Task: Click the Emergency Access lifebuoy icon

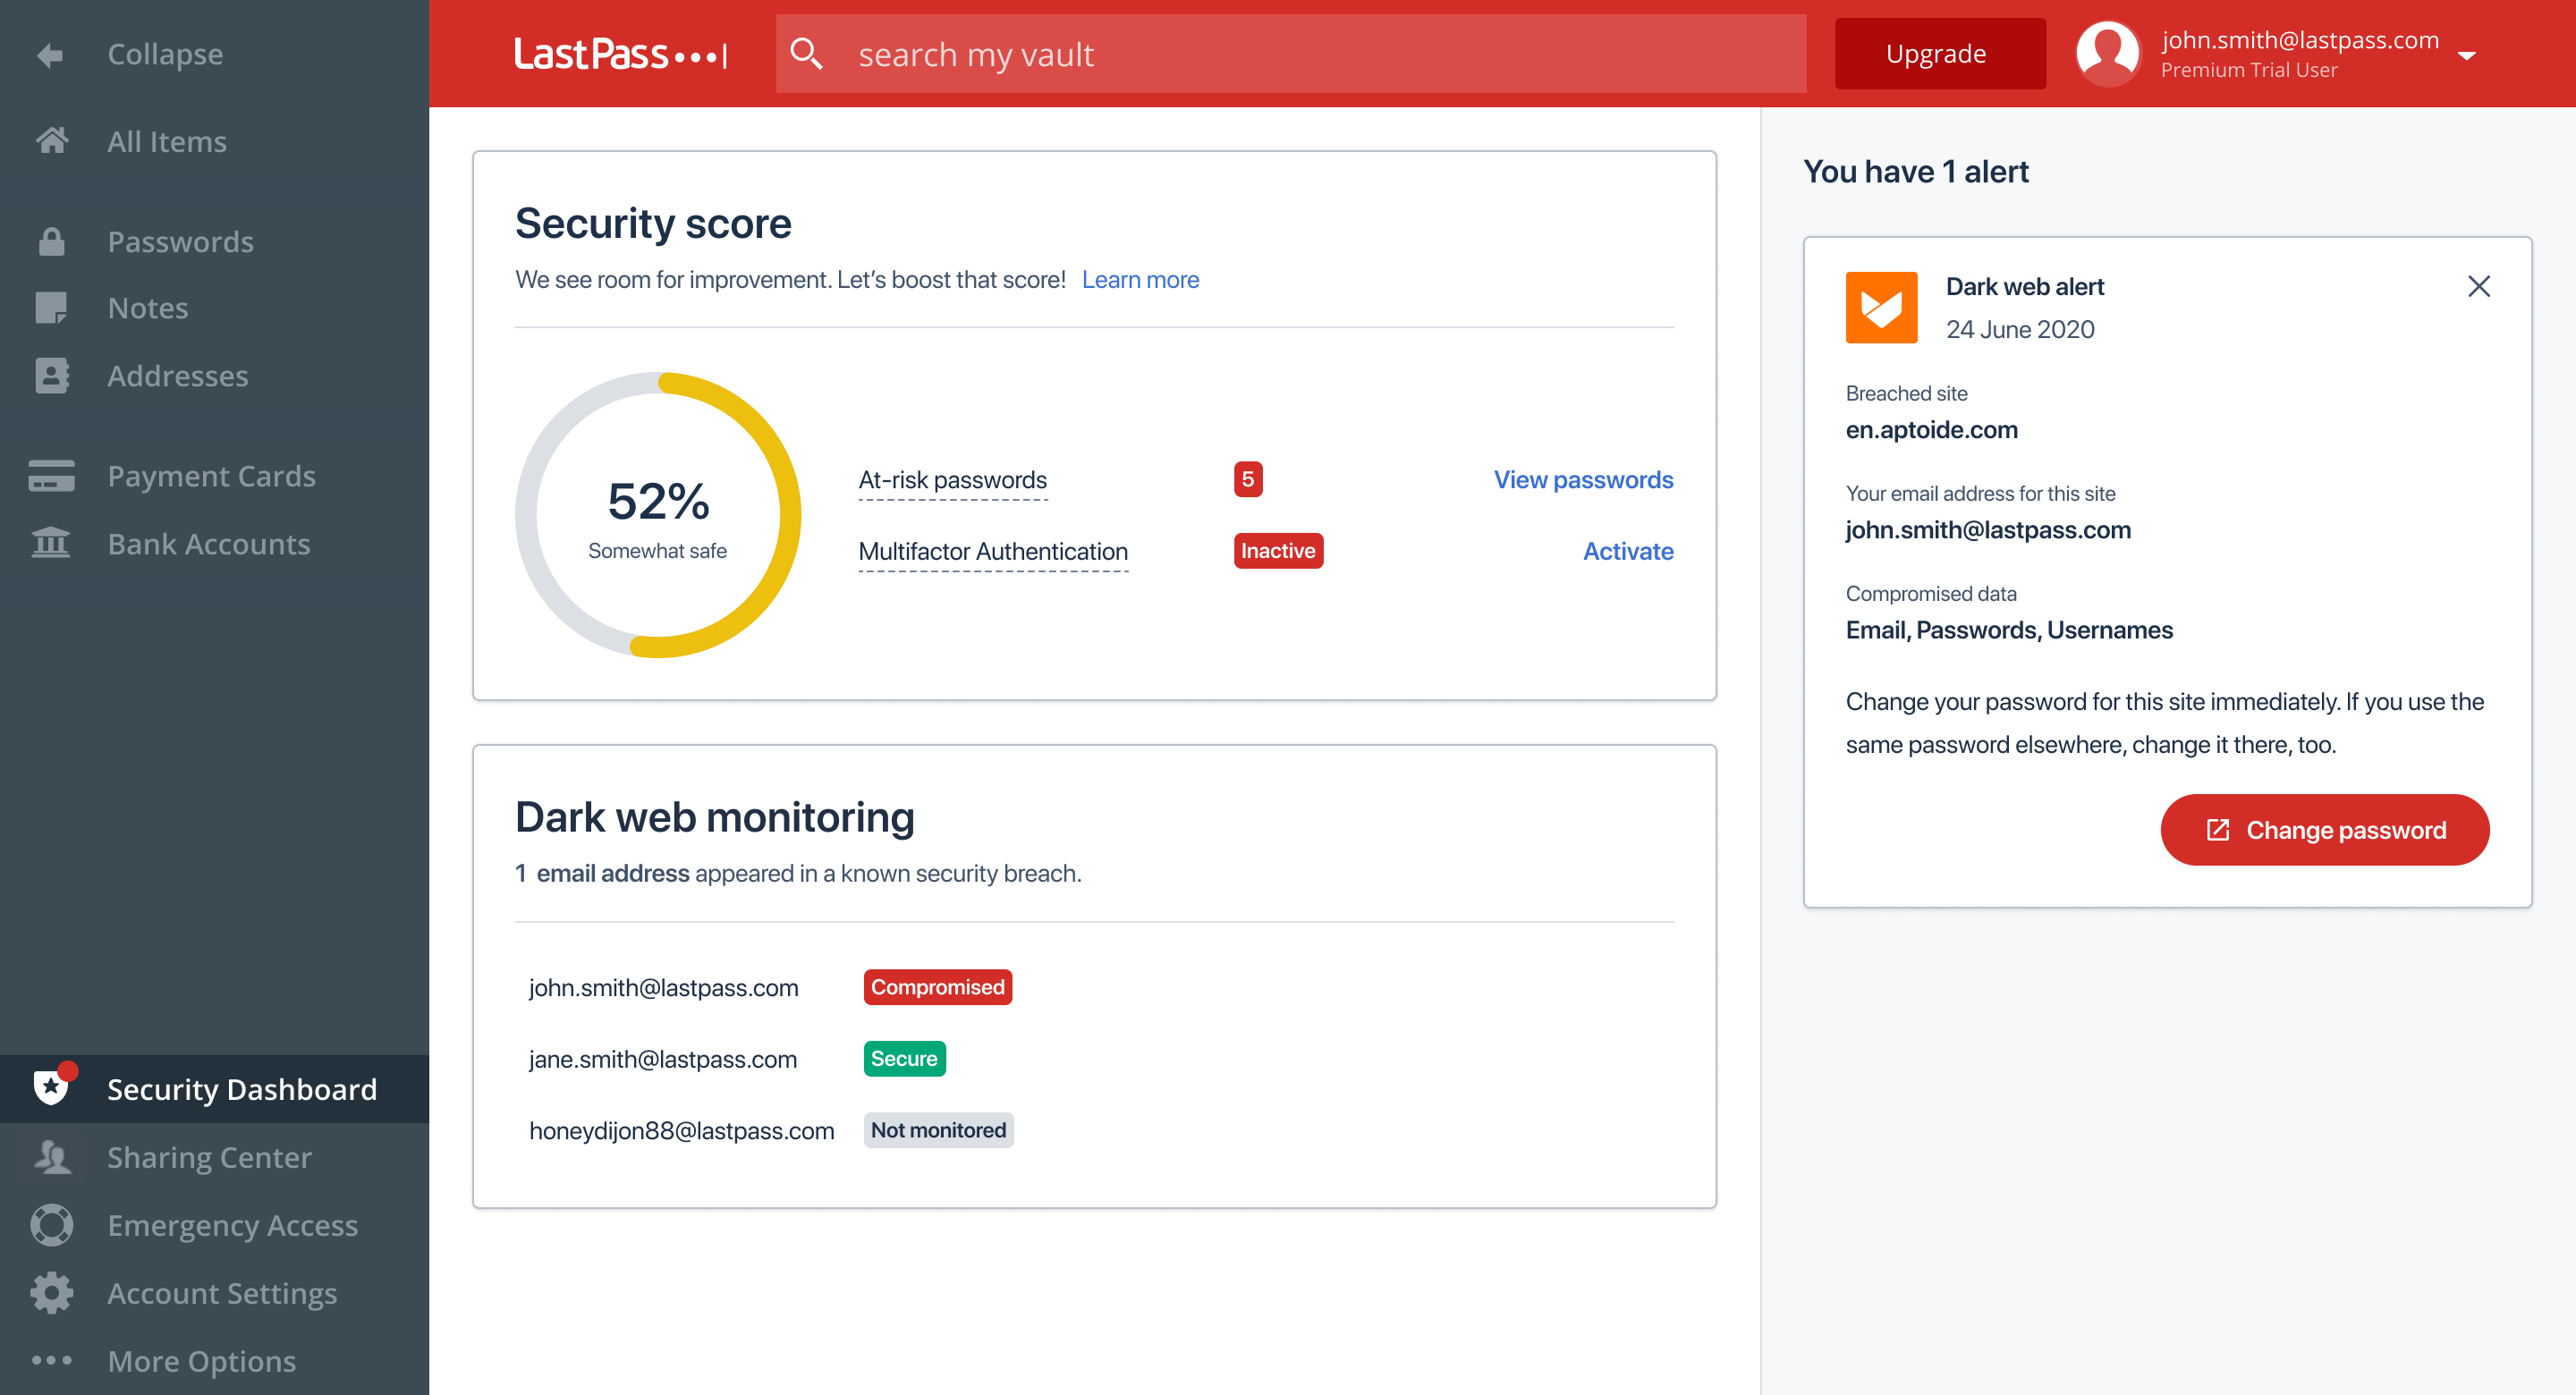Action: (51, 1225)
